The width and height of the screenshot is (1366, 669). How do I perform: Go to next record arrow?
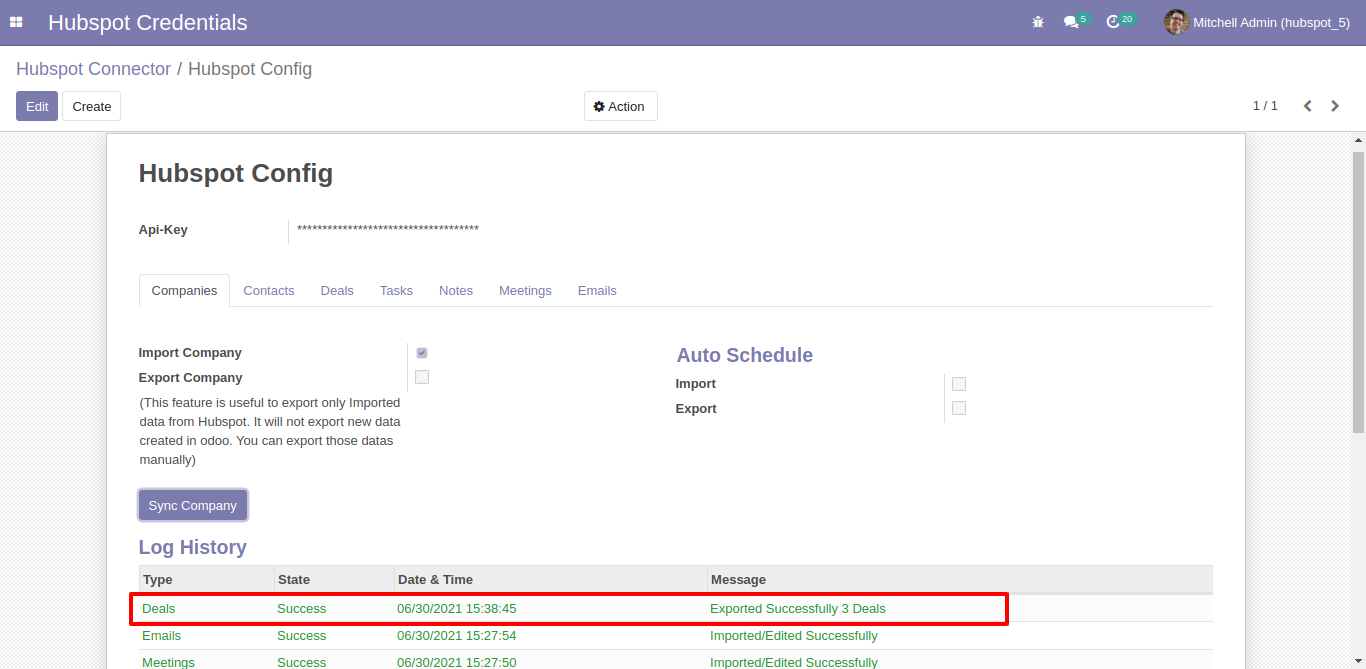coord(1335,106)
